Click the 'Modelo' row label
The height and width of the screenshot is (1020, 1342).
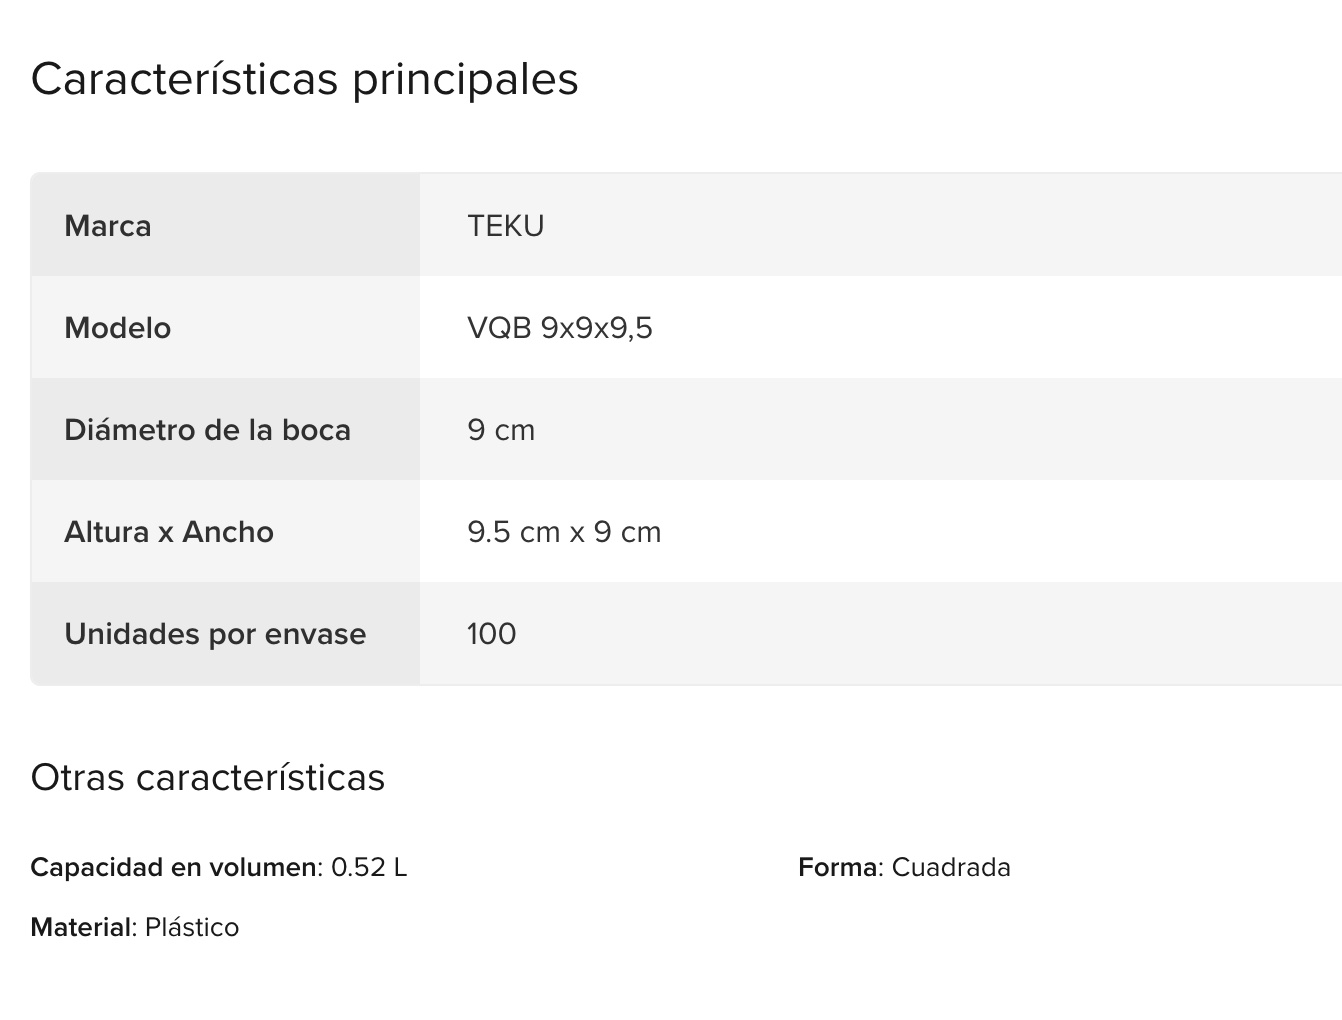pyautogui.click(x=117, y=328)
